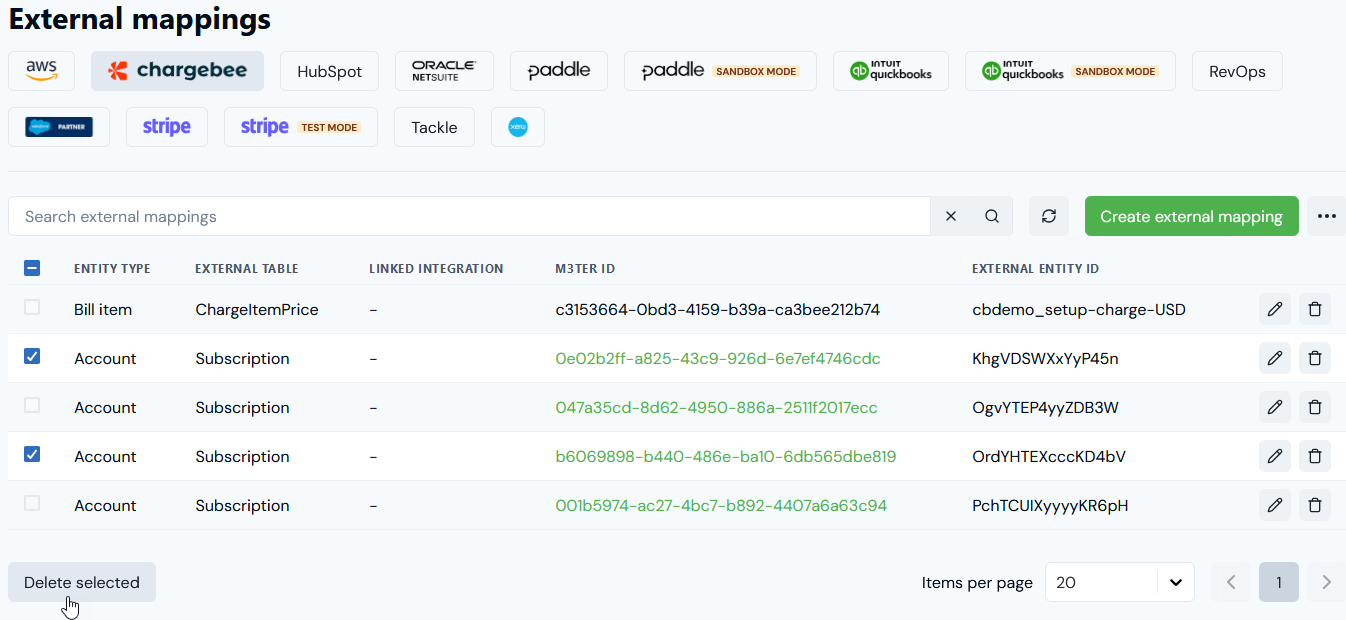Delete the cbdemo_setup-charge-USD mapping

tap(1315, 309)
